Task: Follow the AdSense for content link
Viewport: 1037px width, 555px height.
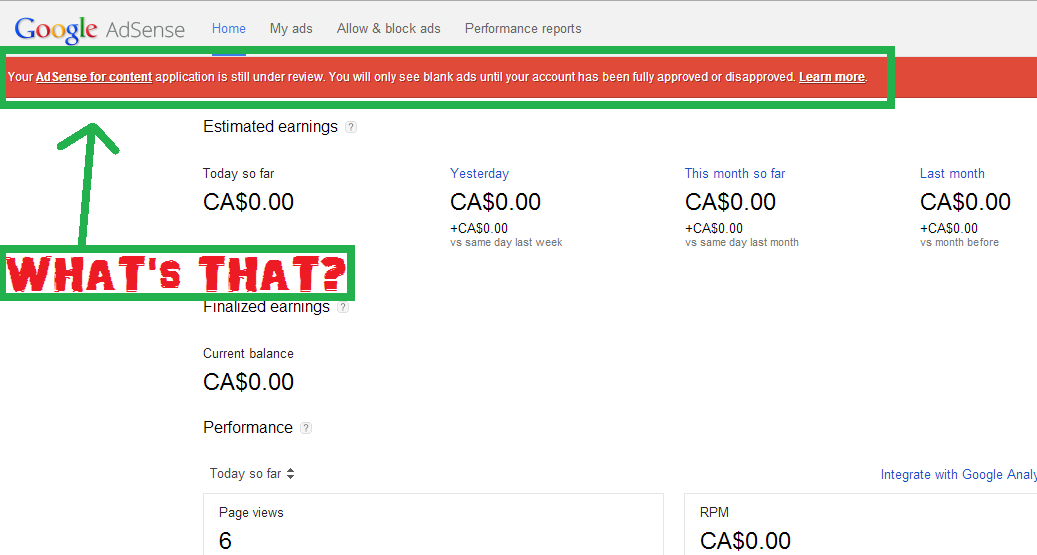Action: pyautogui.click(x=94, y=77)
